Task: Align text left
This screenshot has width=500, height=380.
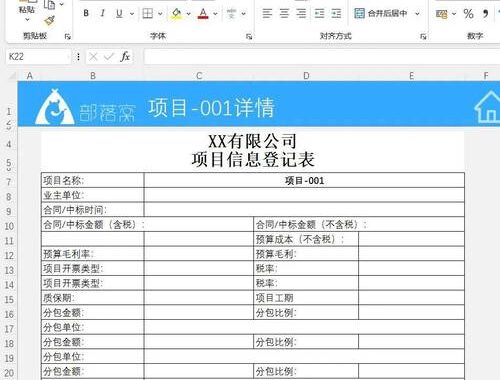Action: tap(267, 13)
